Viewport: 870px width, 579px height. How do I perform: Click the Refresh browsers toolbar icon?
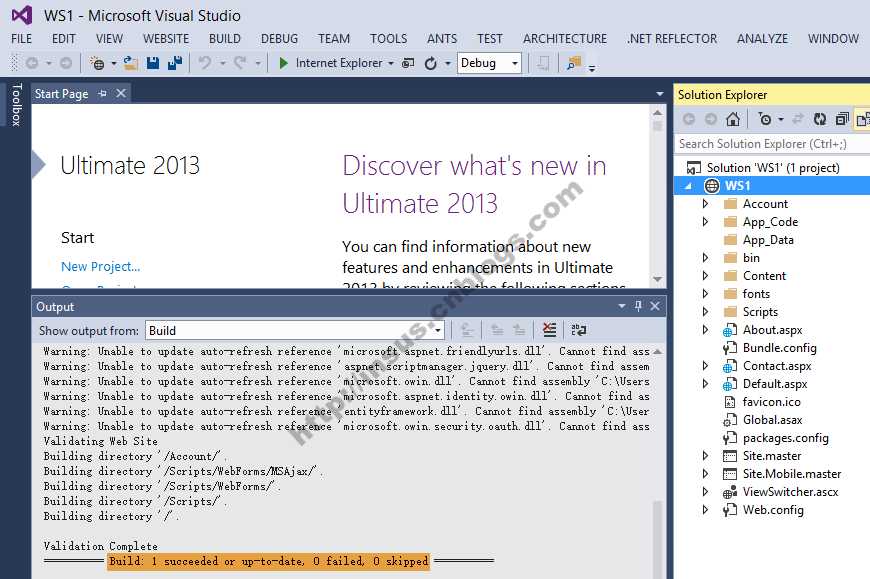[x=431, y=63]
